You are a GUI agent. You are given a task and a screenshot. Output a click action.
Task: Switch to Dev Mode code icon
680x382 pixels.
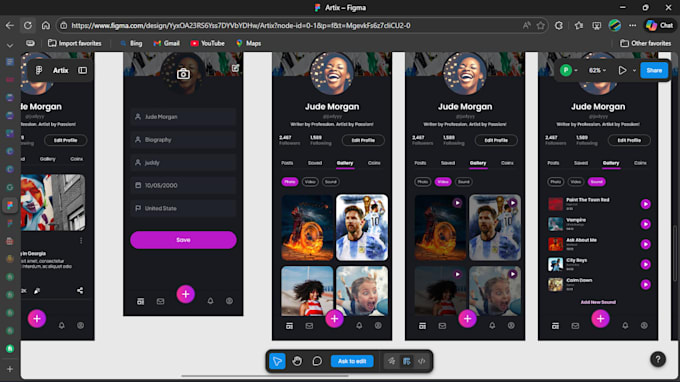point(422,361)
